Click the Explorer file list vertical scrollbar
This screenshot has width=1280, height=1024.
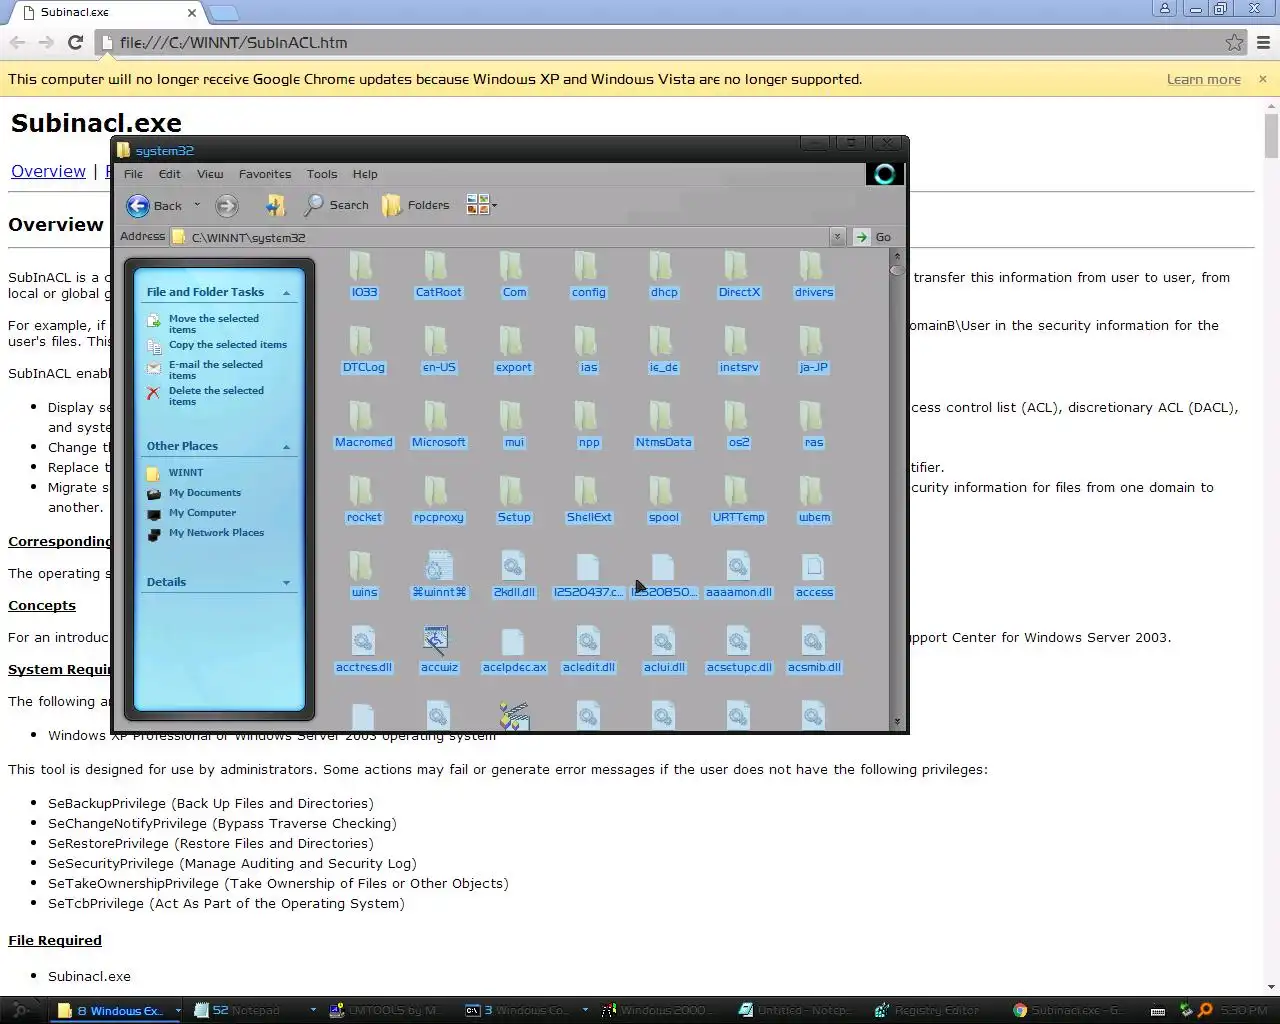pos(896,490)
